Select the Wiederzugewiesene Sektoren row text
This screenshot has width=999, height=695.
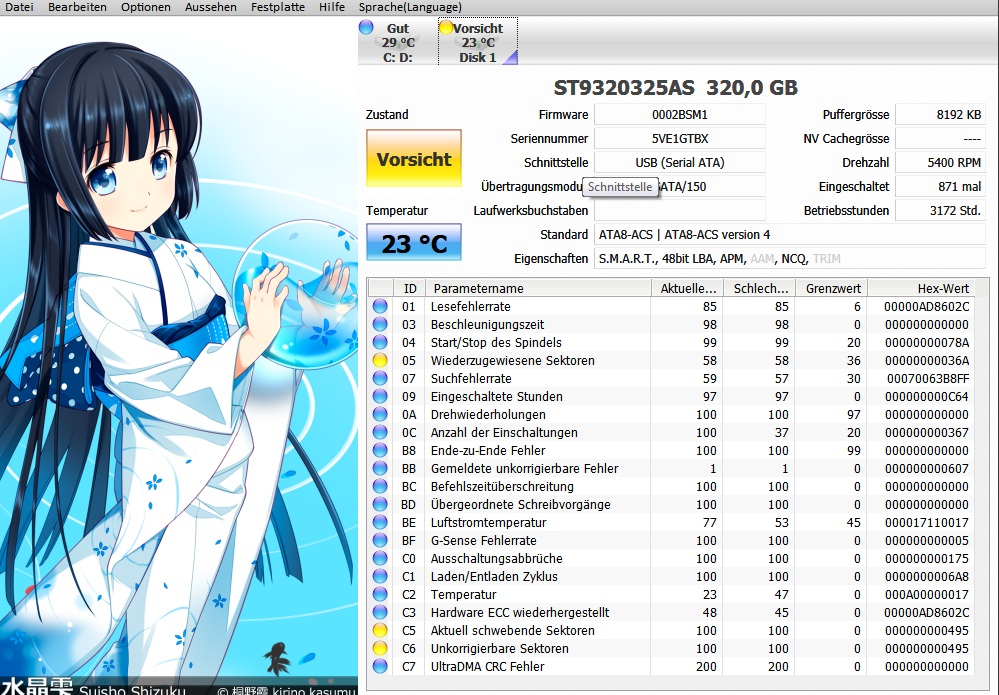512,360
